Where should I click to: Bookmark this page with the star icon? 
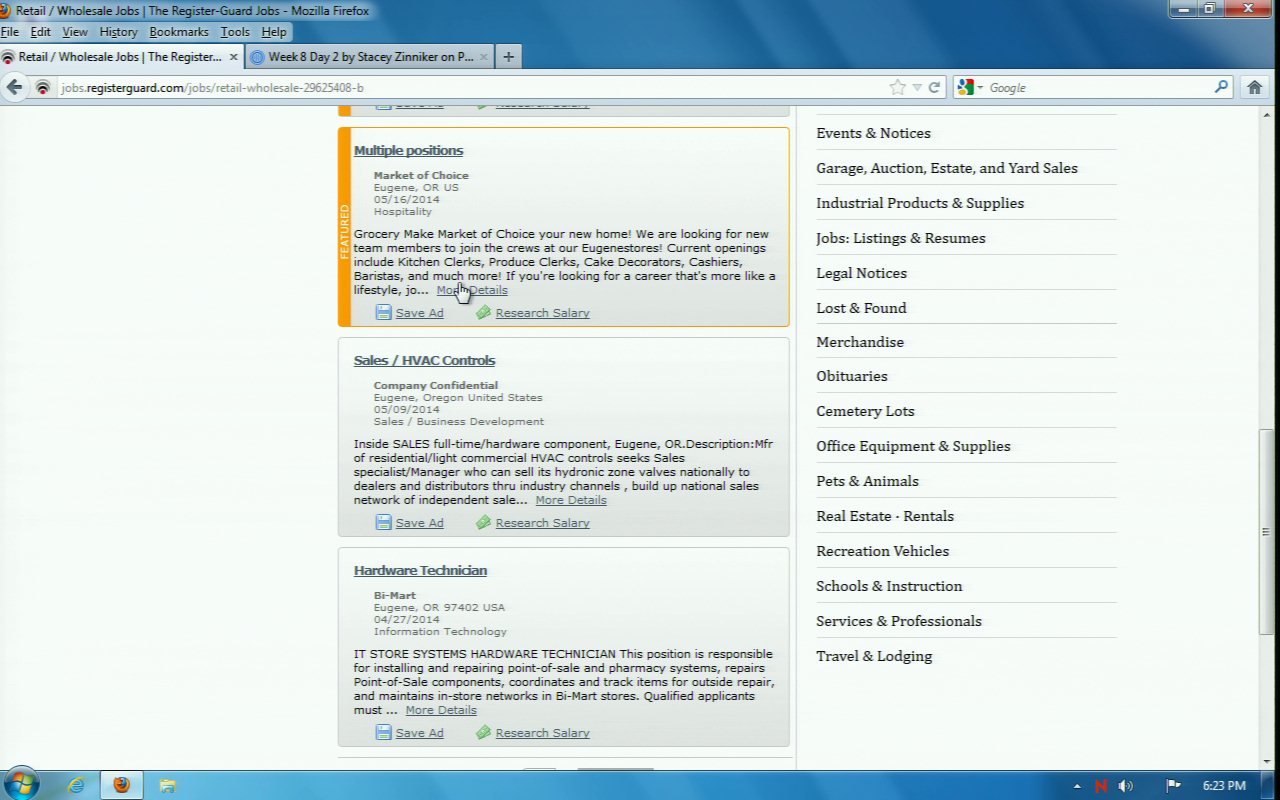[897, 87]
